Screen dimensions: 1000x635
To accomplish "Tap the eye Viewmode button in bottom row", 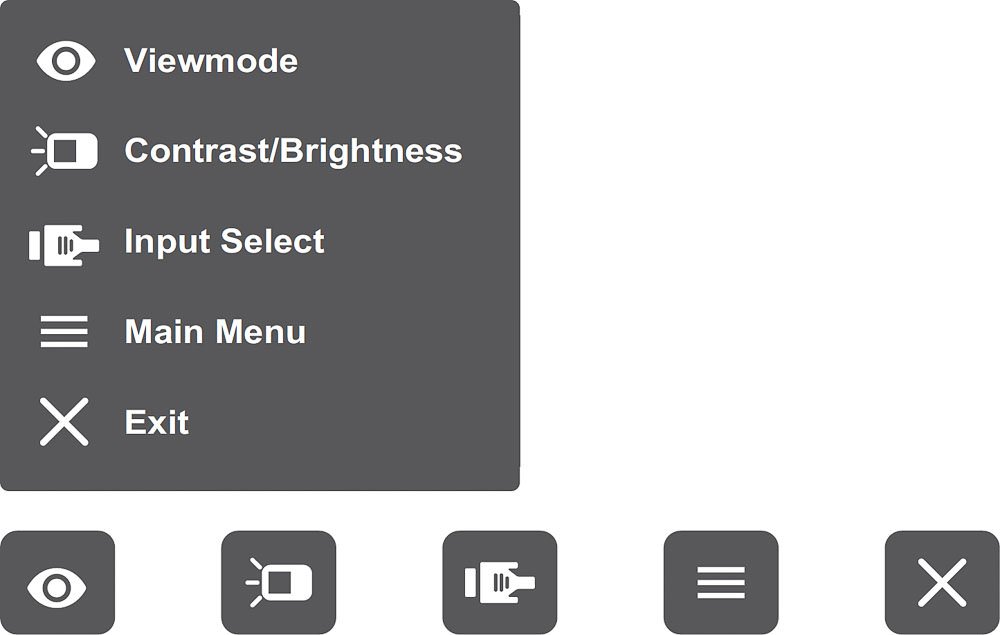I will pyautogui.click(x=57, y=582).
